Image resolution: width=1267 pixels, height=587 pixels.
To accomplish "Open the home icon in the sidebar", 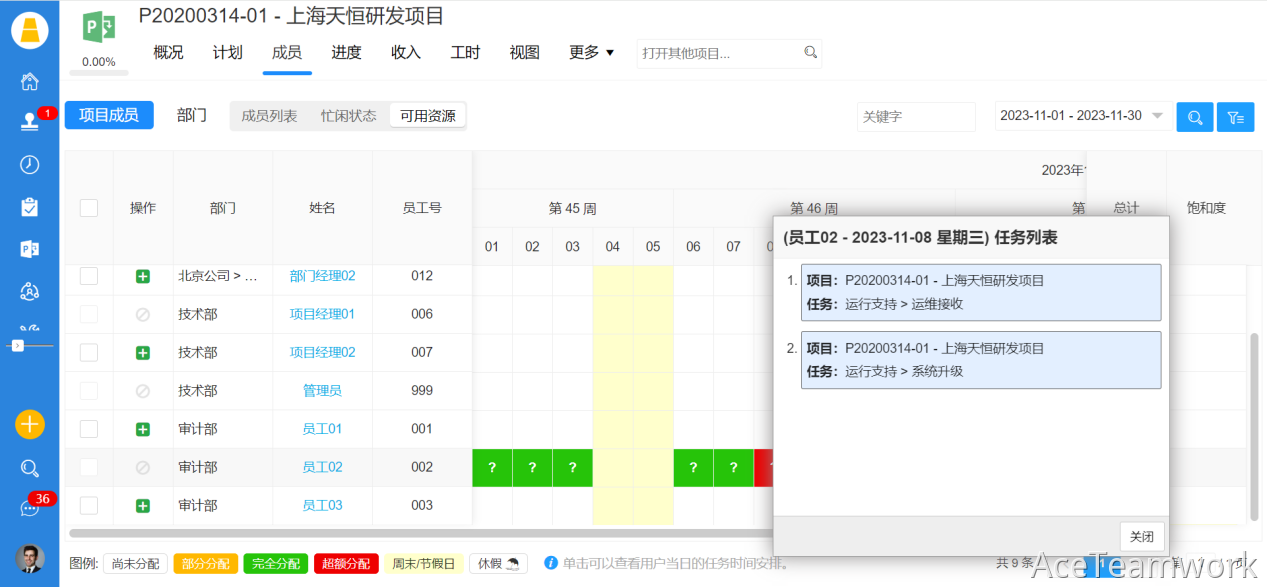I will click(x=30, y=82).
